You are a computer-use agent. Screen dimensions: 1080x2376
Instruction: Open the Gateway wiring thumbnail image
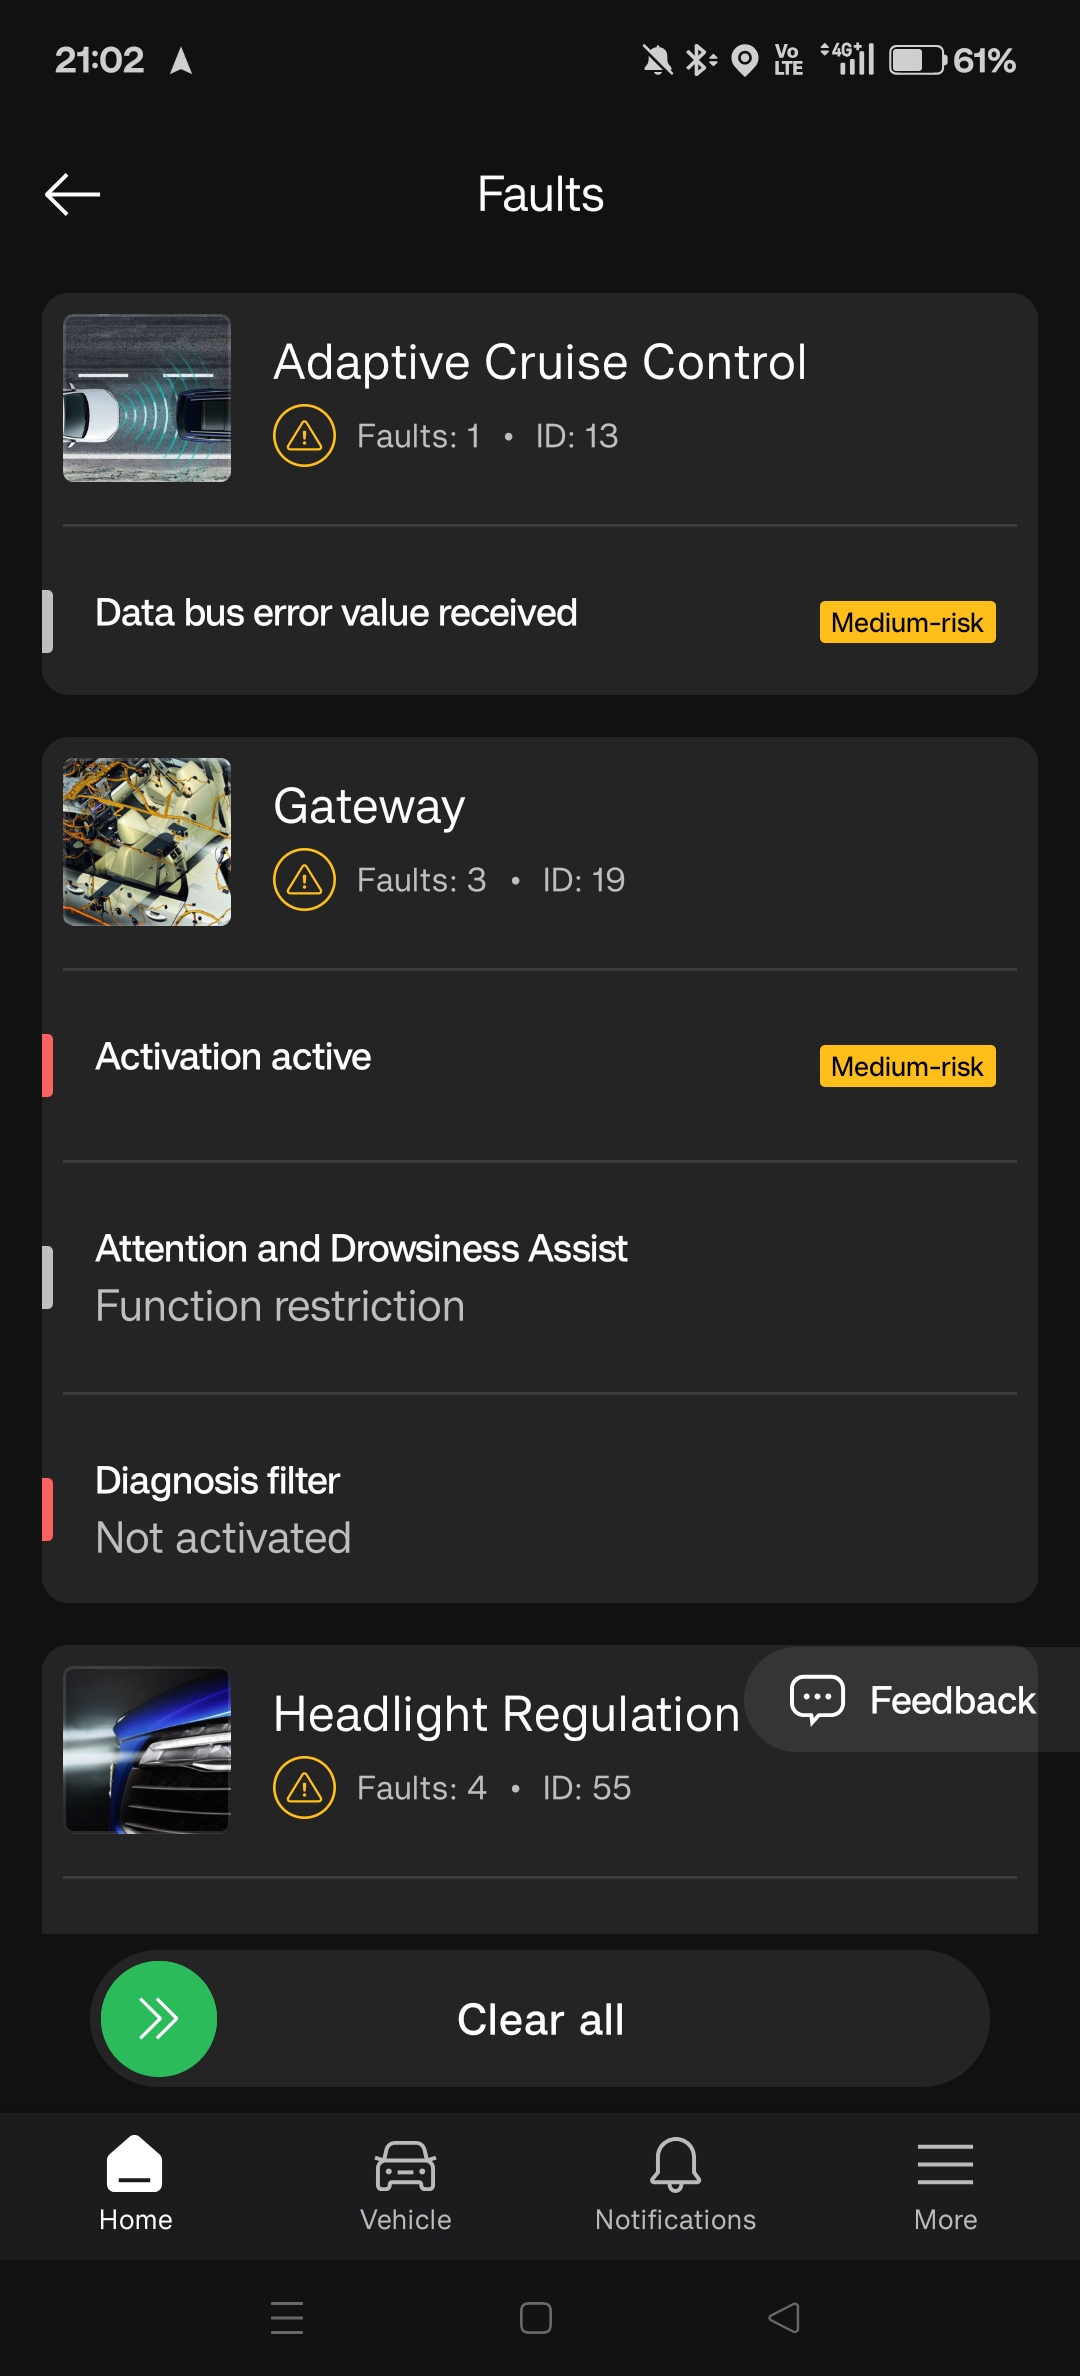[147, 842]
